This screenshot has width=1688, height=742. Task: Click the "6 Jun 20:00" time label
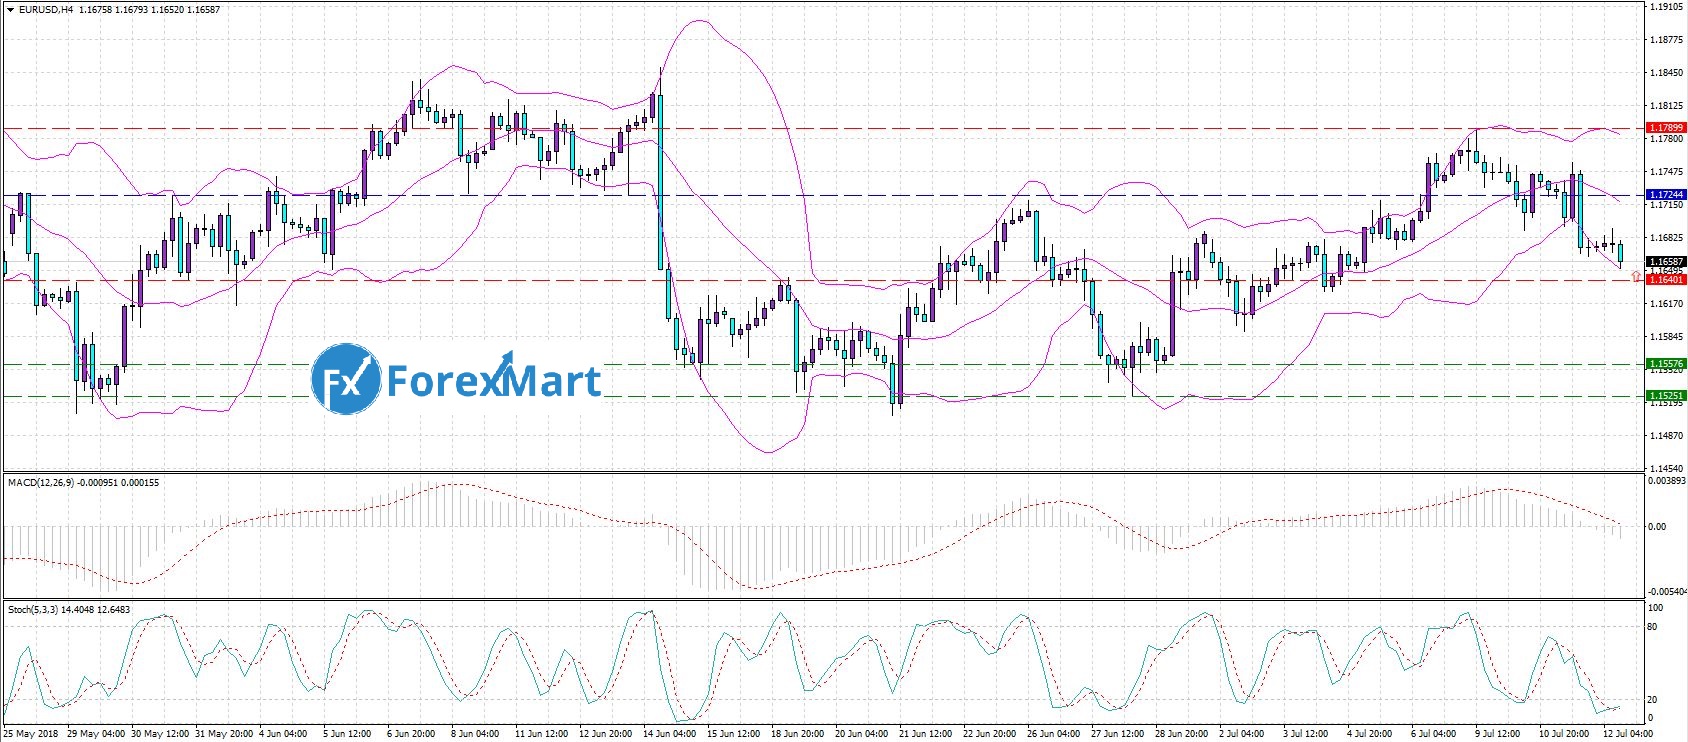pos(411,734)
